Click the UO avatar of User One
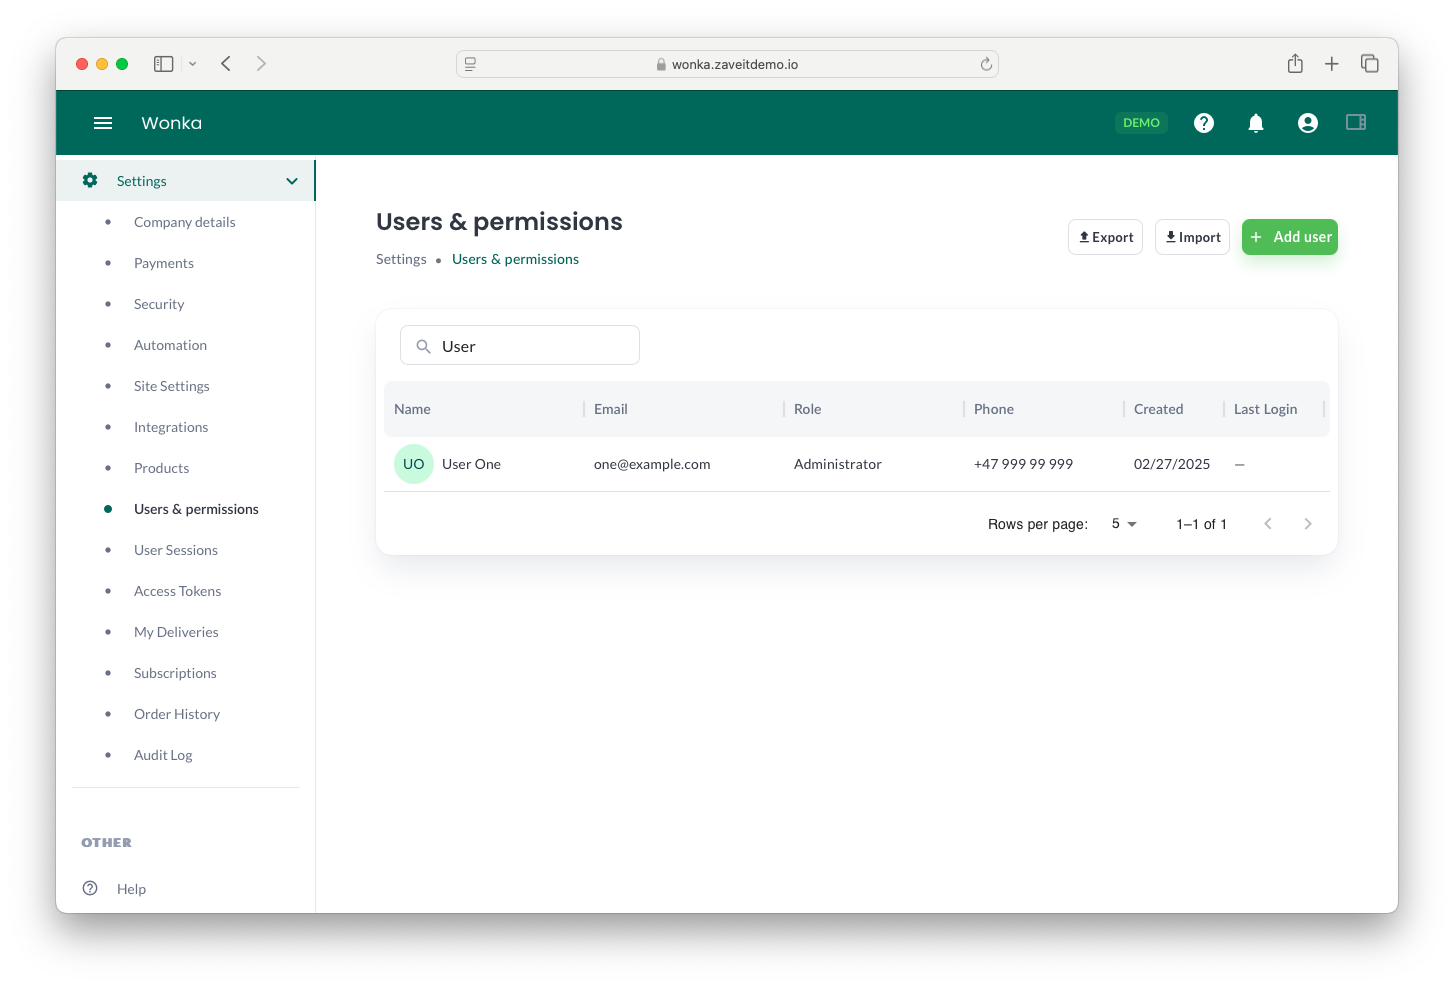 coord(414,464)
